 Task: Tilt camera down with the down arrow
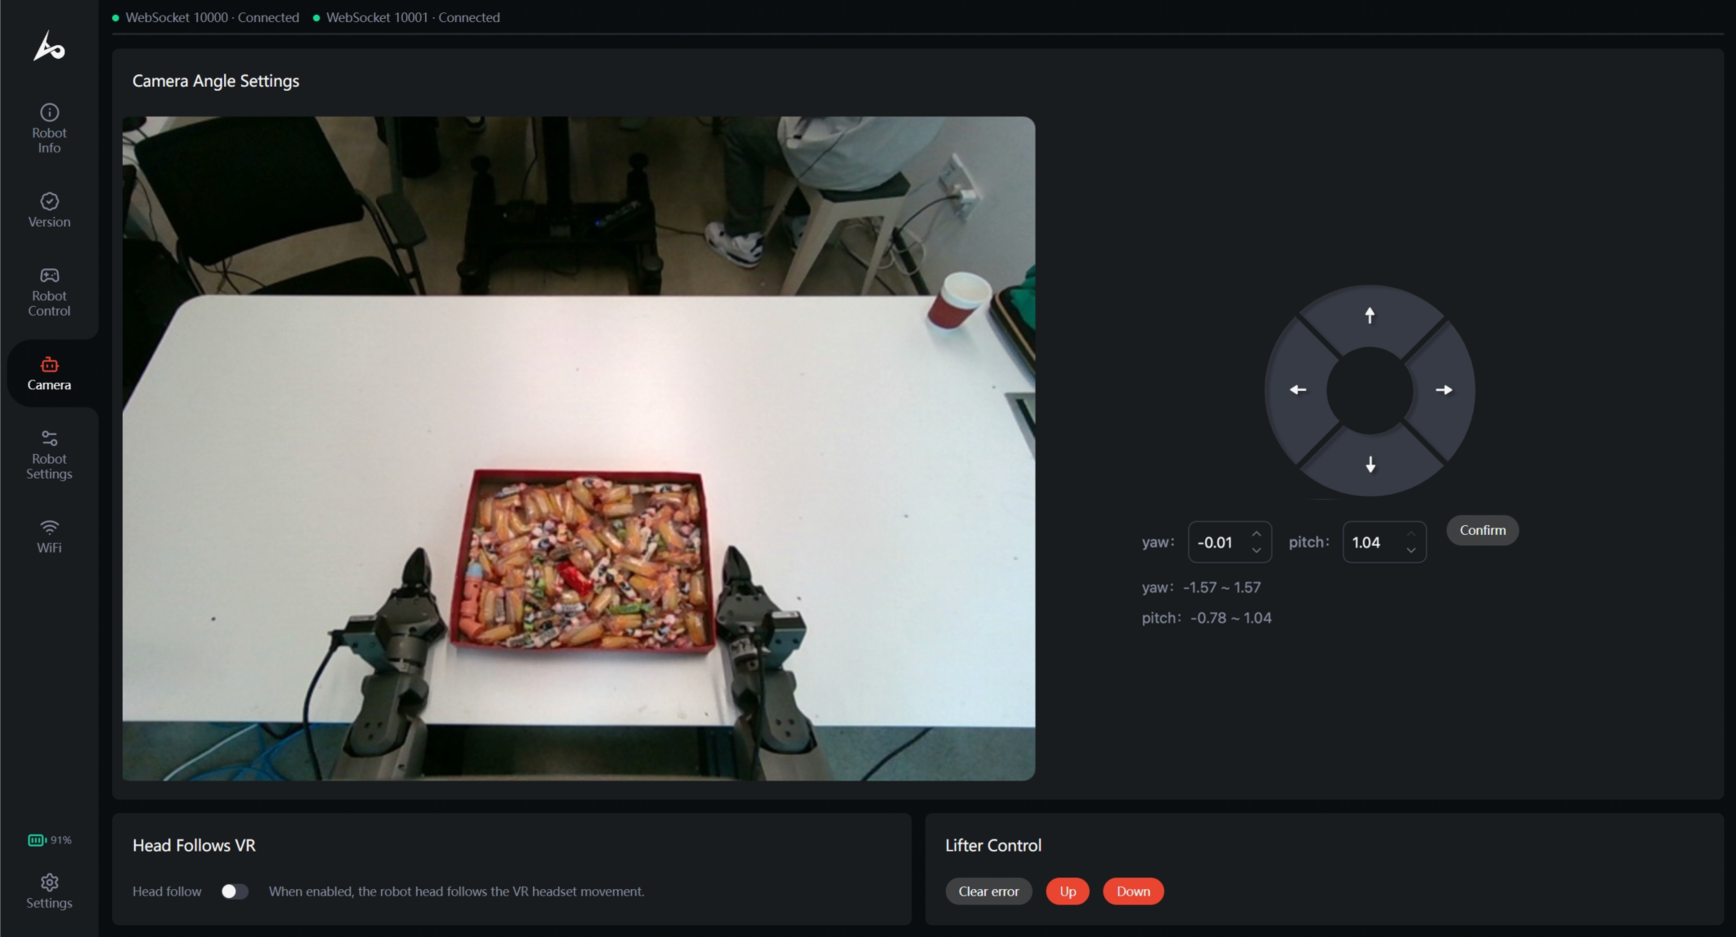[x=1370, y=465]
